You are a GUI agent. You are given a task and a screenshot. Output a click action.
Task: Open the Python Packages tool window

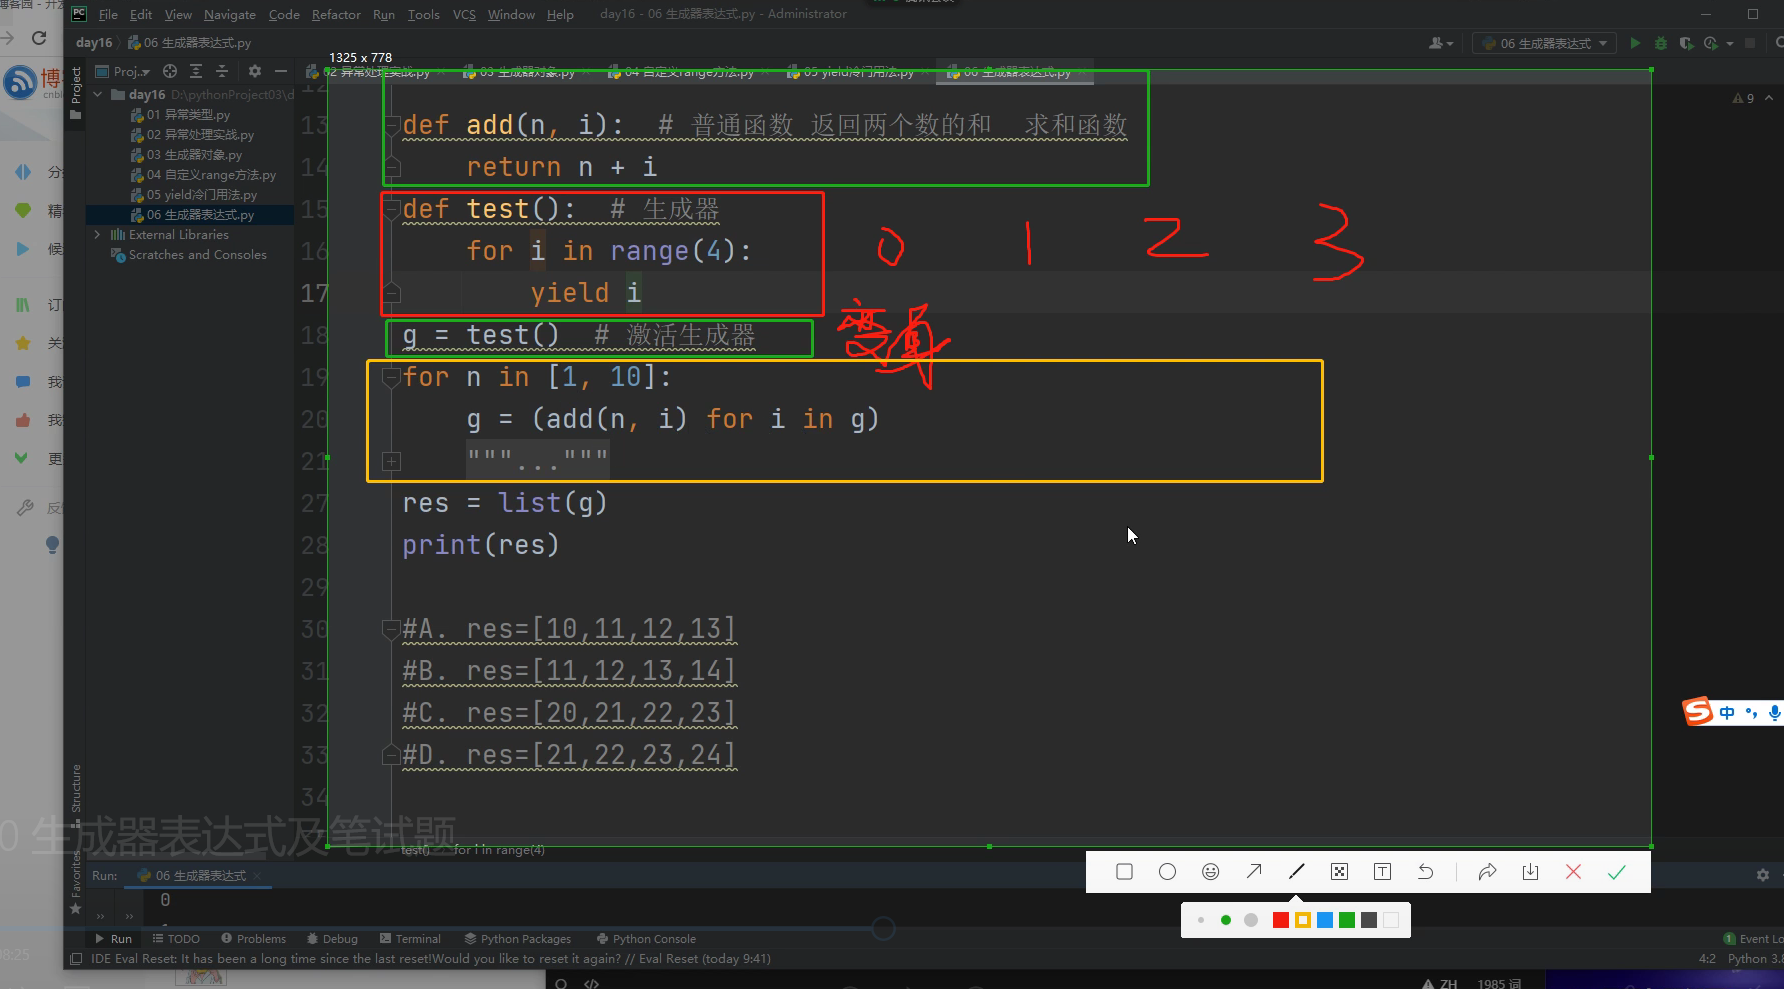click(518, 939)
